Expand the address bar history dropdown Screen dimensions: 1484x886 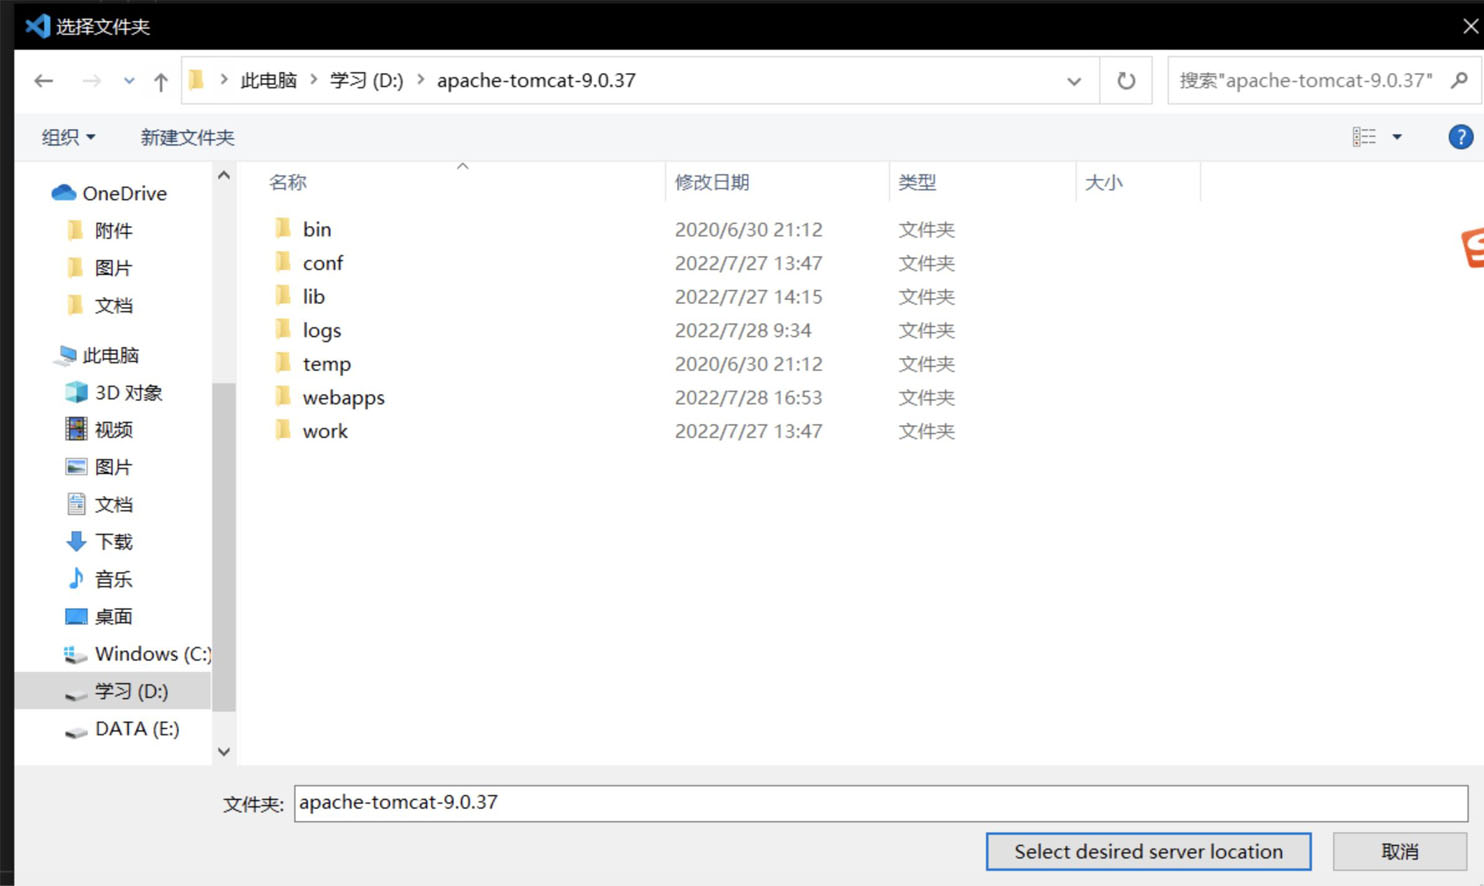point(1074,81)
